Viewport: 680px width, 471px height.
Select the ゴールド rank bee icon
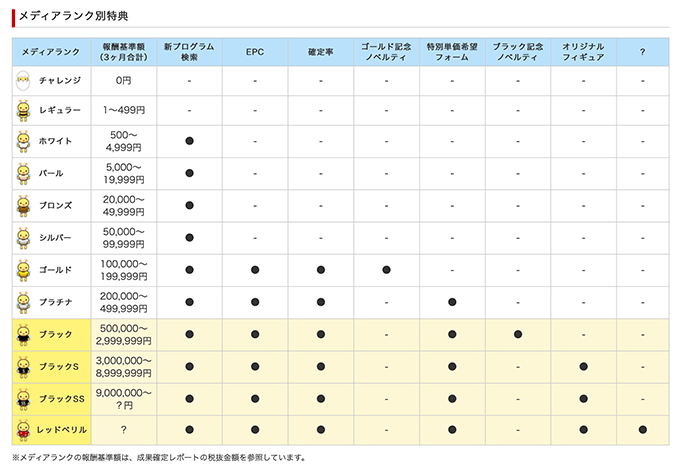tap(23, 270)
